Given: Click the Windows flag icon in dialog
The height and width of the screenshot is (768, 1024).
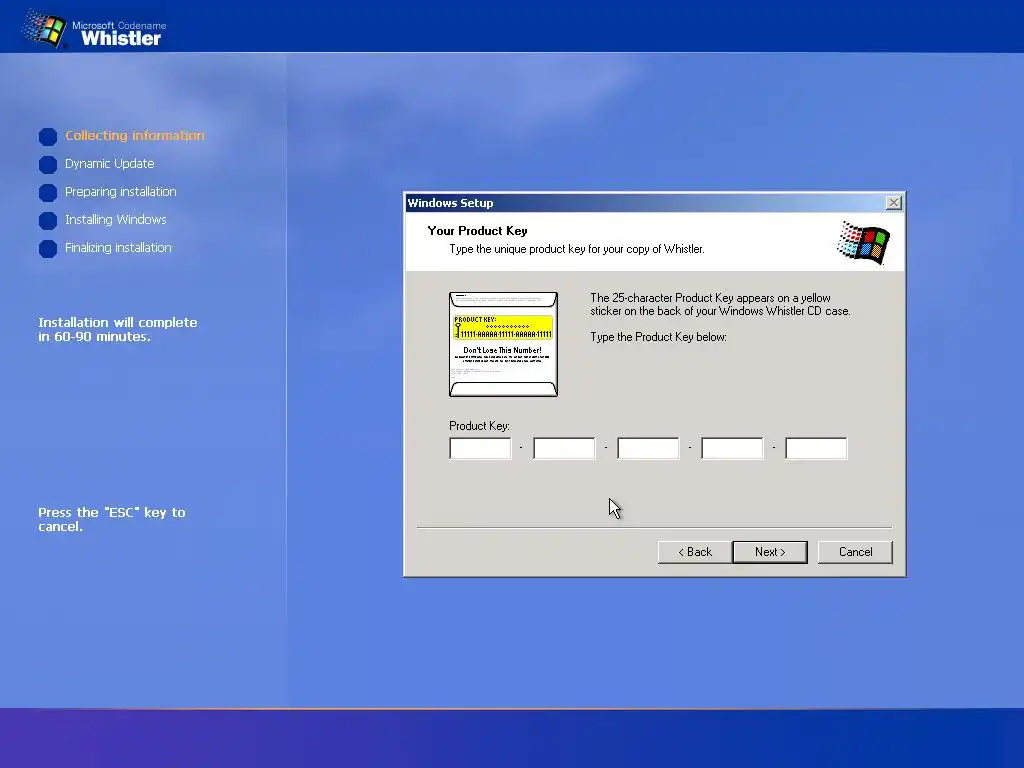Looking at the screenshot, I should click(x=863, y=242).
